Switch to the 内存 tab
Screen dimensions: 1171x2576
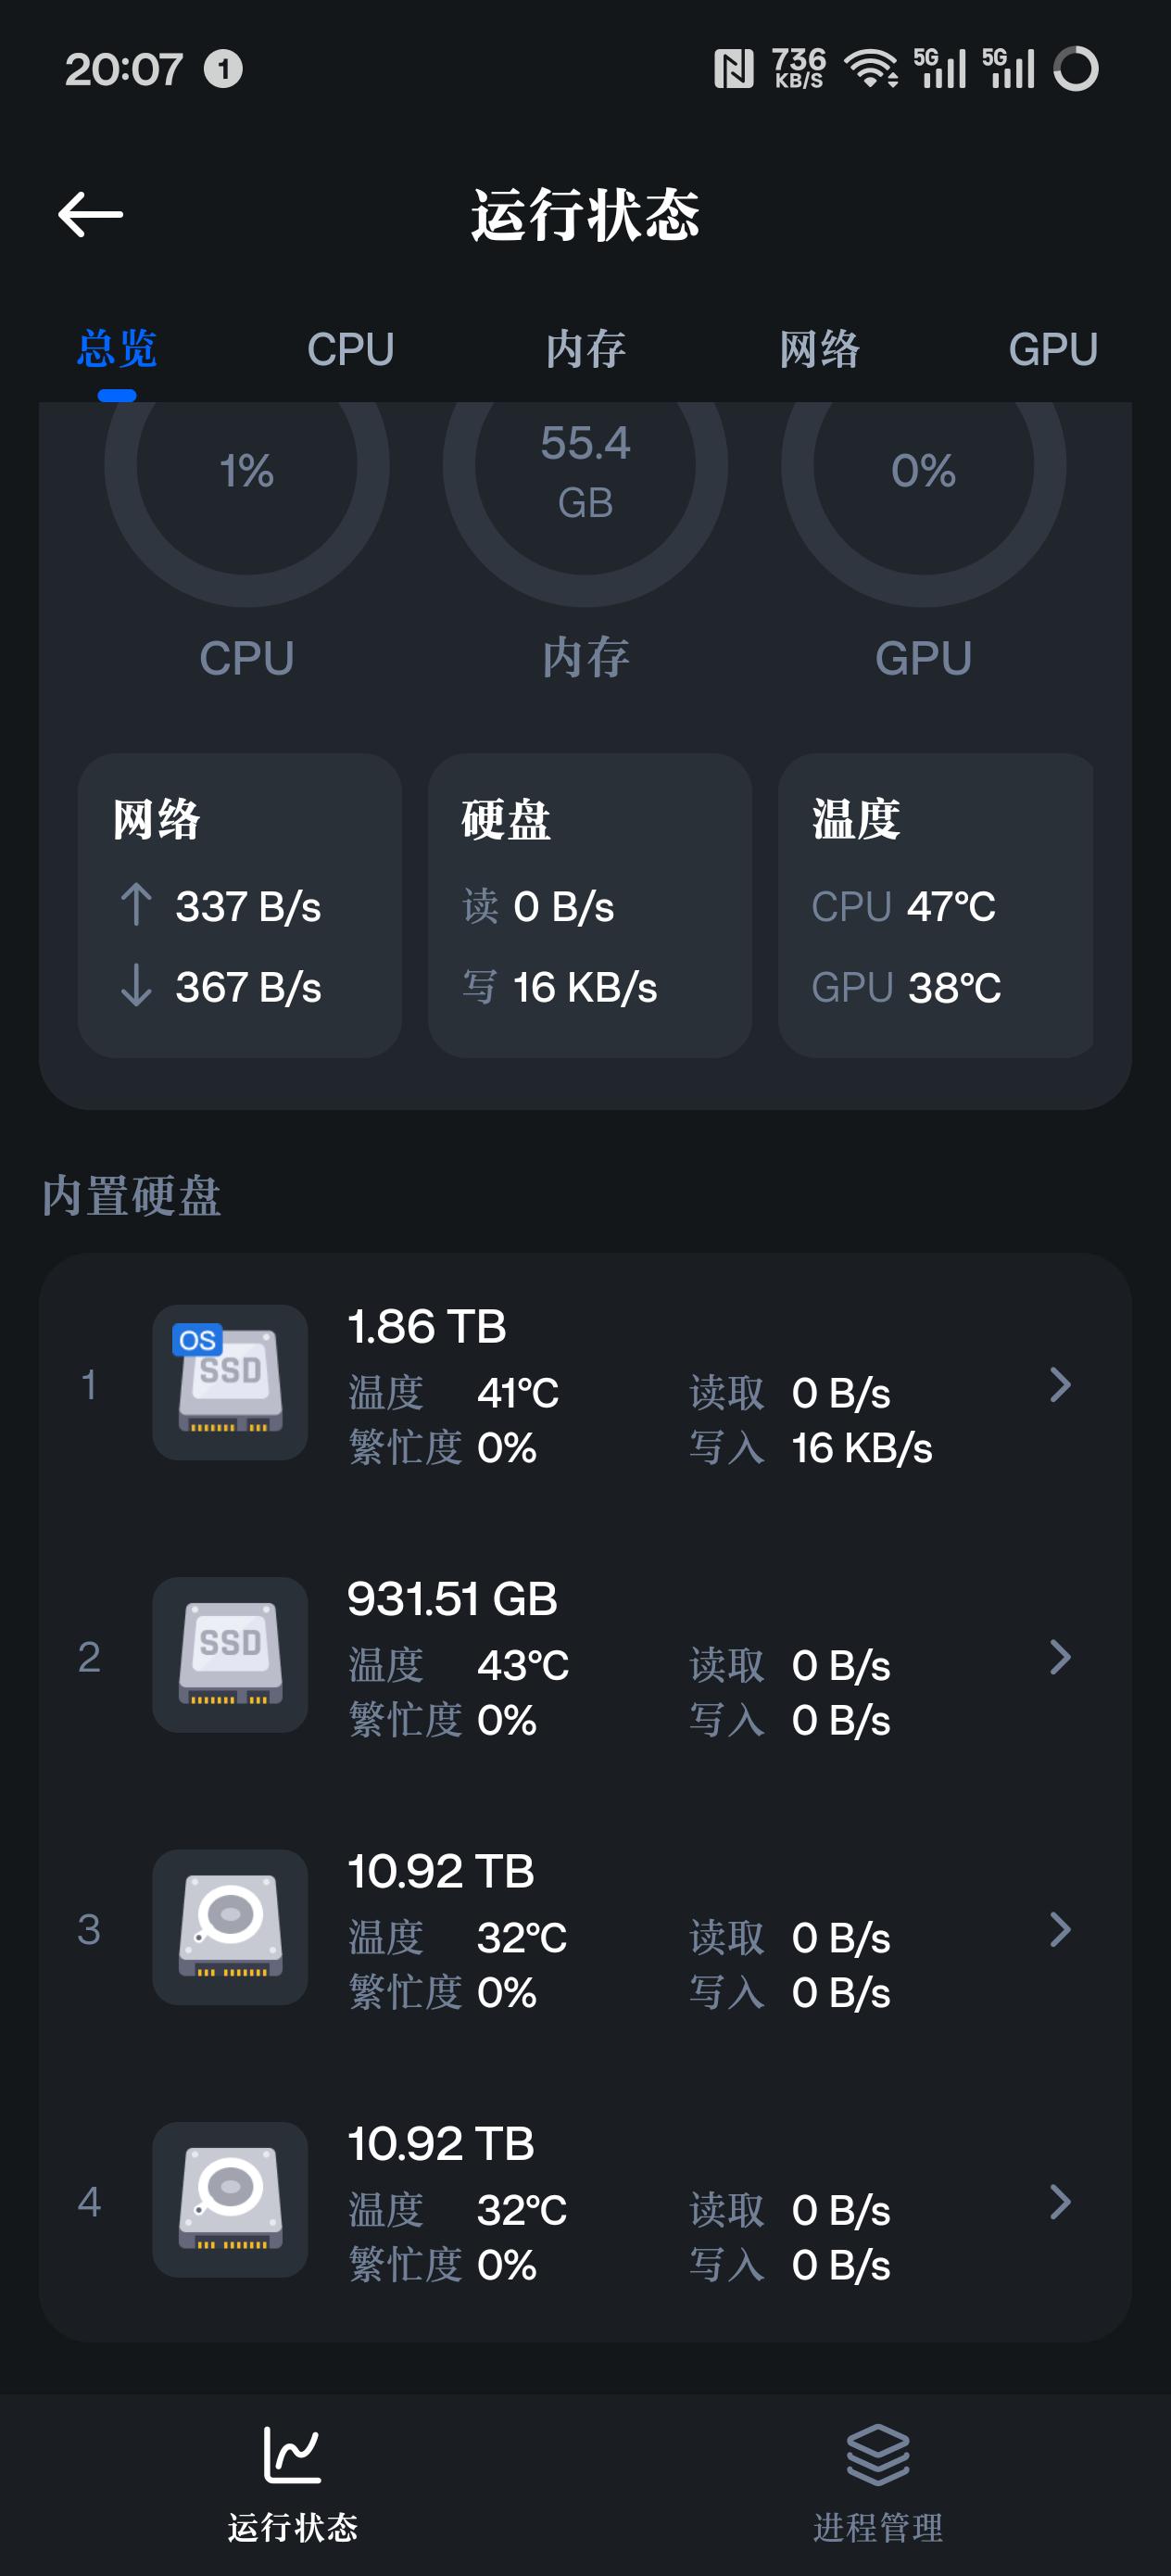click(x=585, y=350)
